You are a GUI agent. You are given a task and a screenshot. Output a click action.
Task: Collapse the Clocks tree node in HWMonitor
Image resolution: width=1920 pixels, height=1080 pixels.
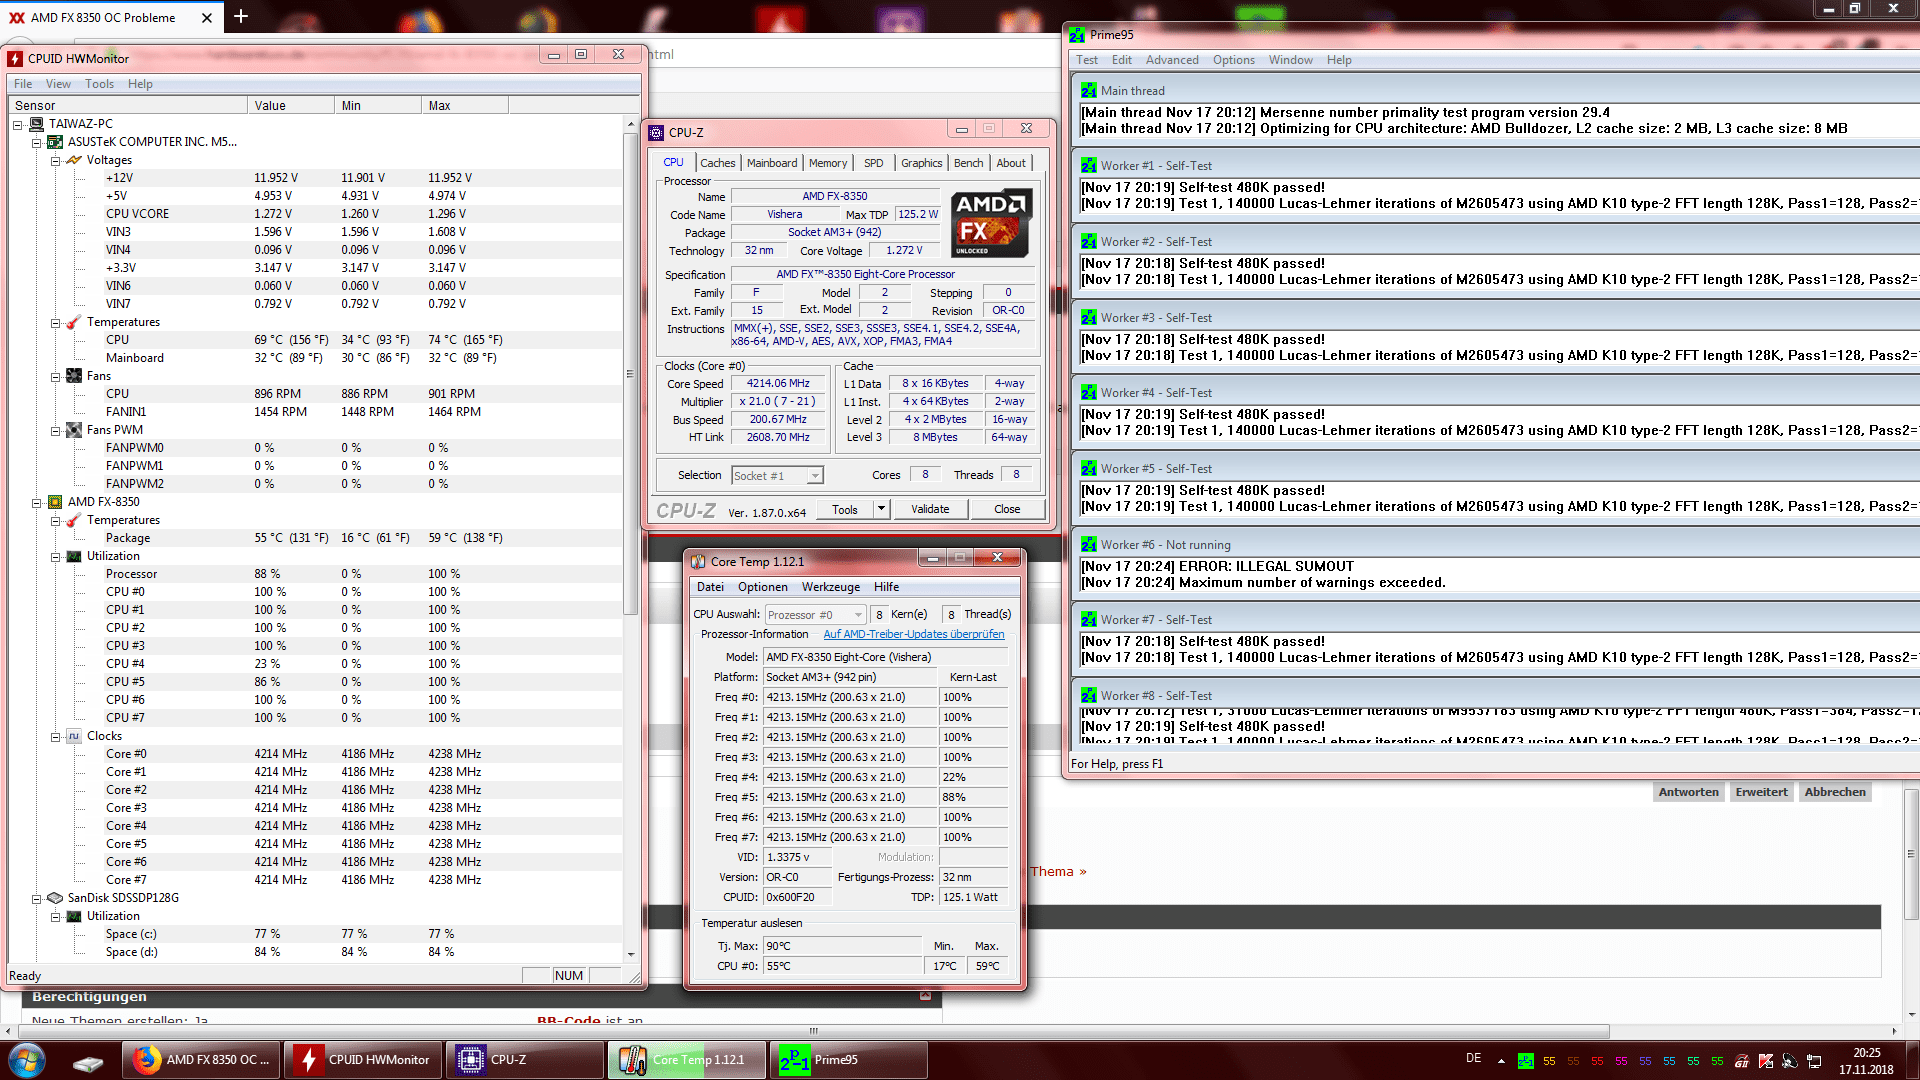[56, 737]
